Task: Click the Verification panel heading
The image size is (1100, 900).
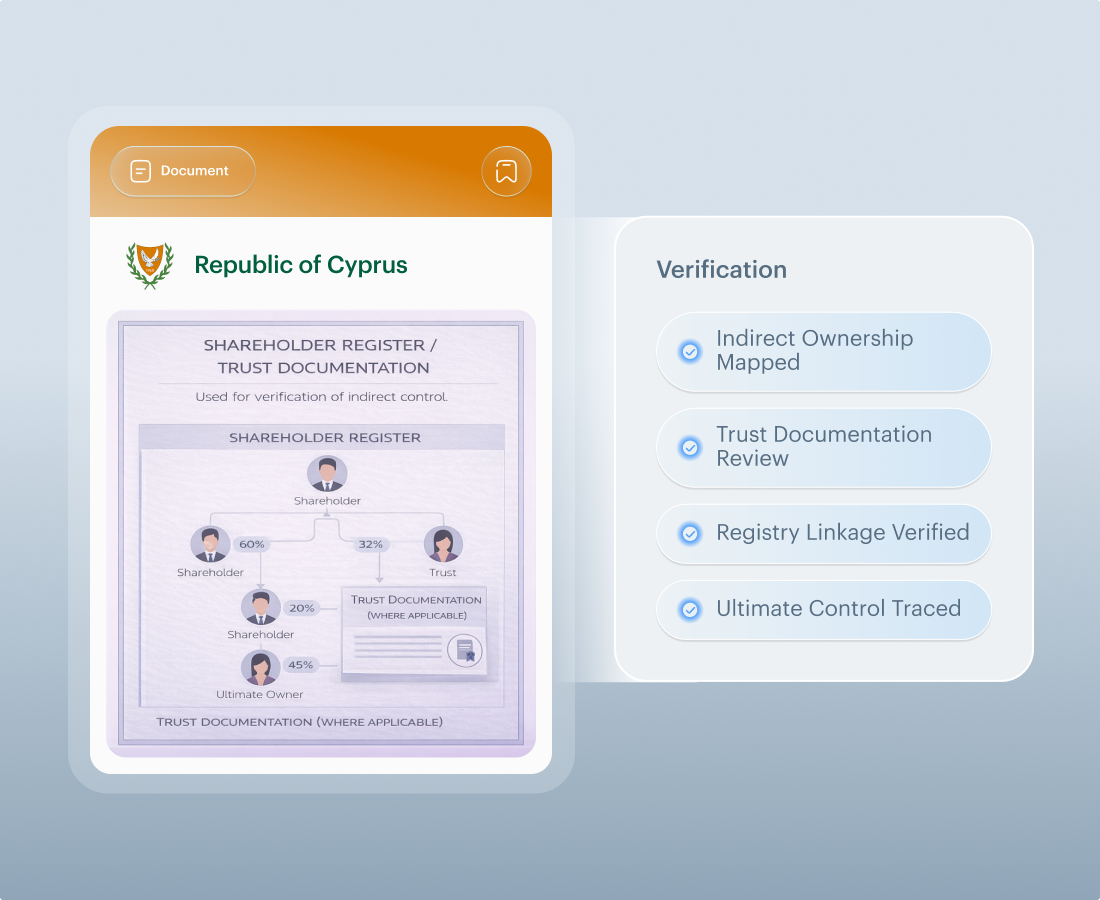Action: click(x=721, y=270)
